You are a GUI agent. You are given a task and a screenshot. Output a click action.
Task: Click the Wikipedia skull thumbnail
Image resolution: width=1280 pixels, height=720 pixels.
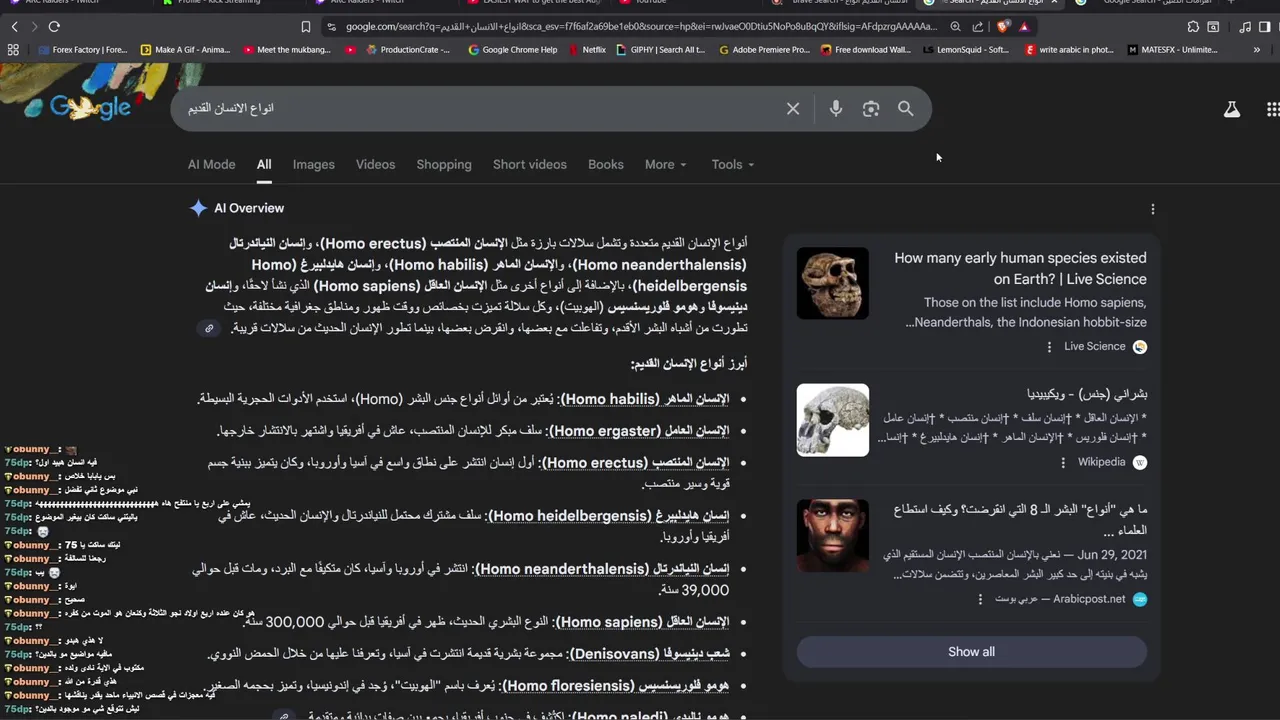click(x=833, y=420)
